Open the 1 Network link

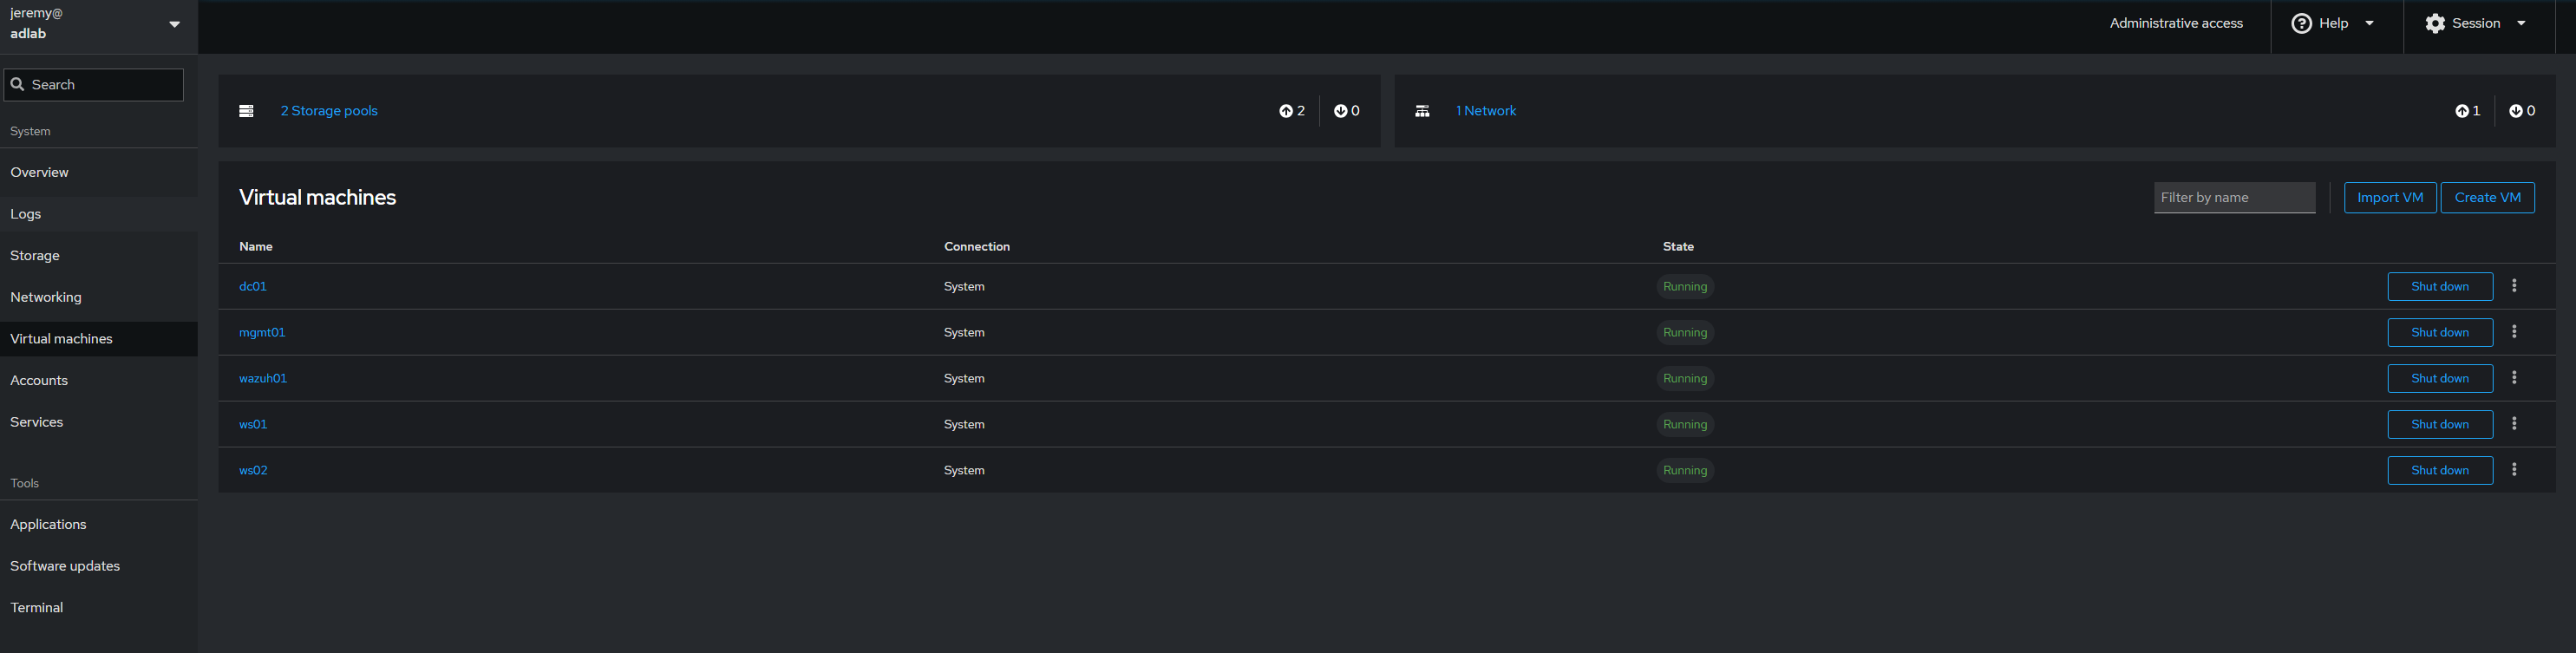point(1486,111)
